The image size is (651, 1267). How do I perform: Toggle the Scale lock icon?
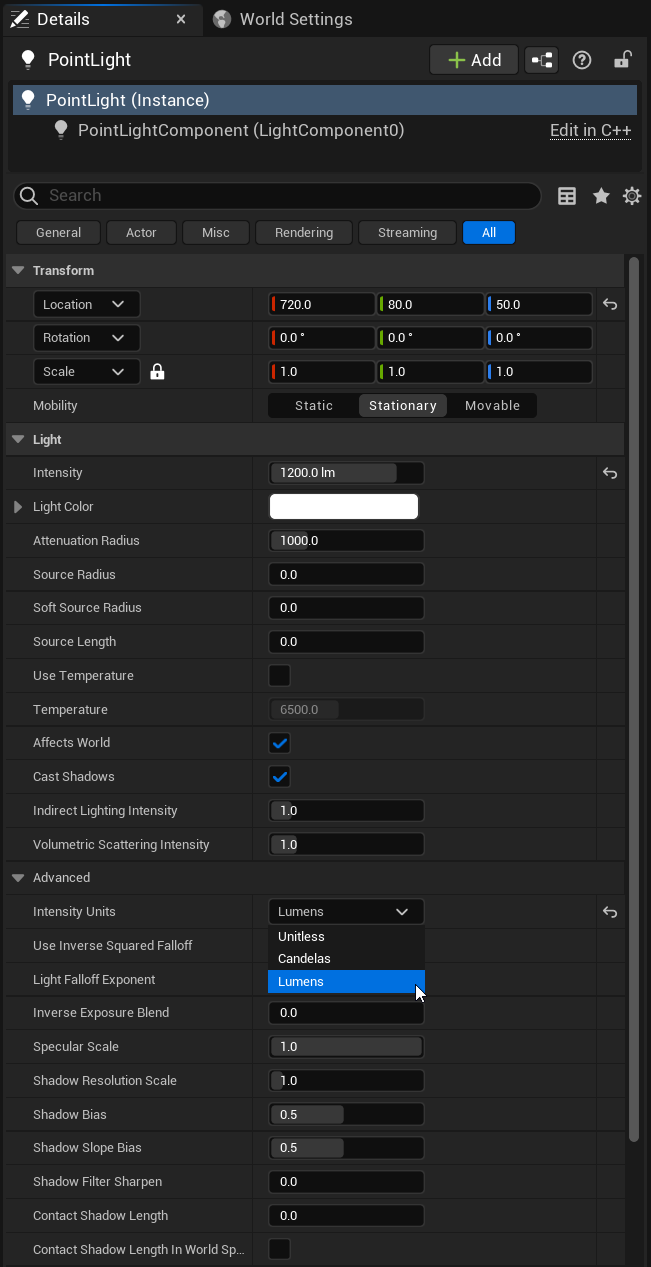pos(157,372)
